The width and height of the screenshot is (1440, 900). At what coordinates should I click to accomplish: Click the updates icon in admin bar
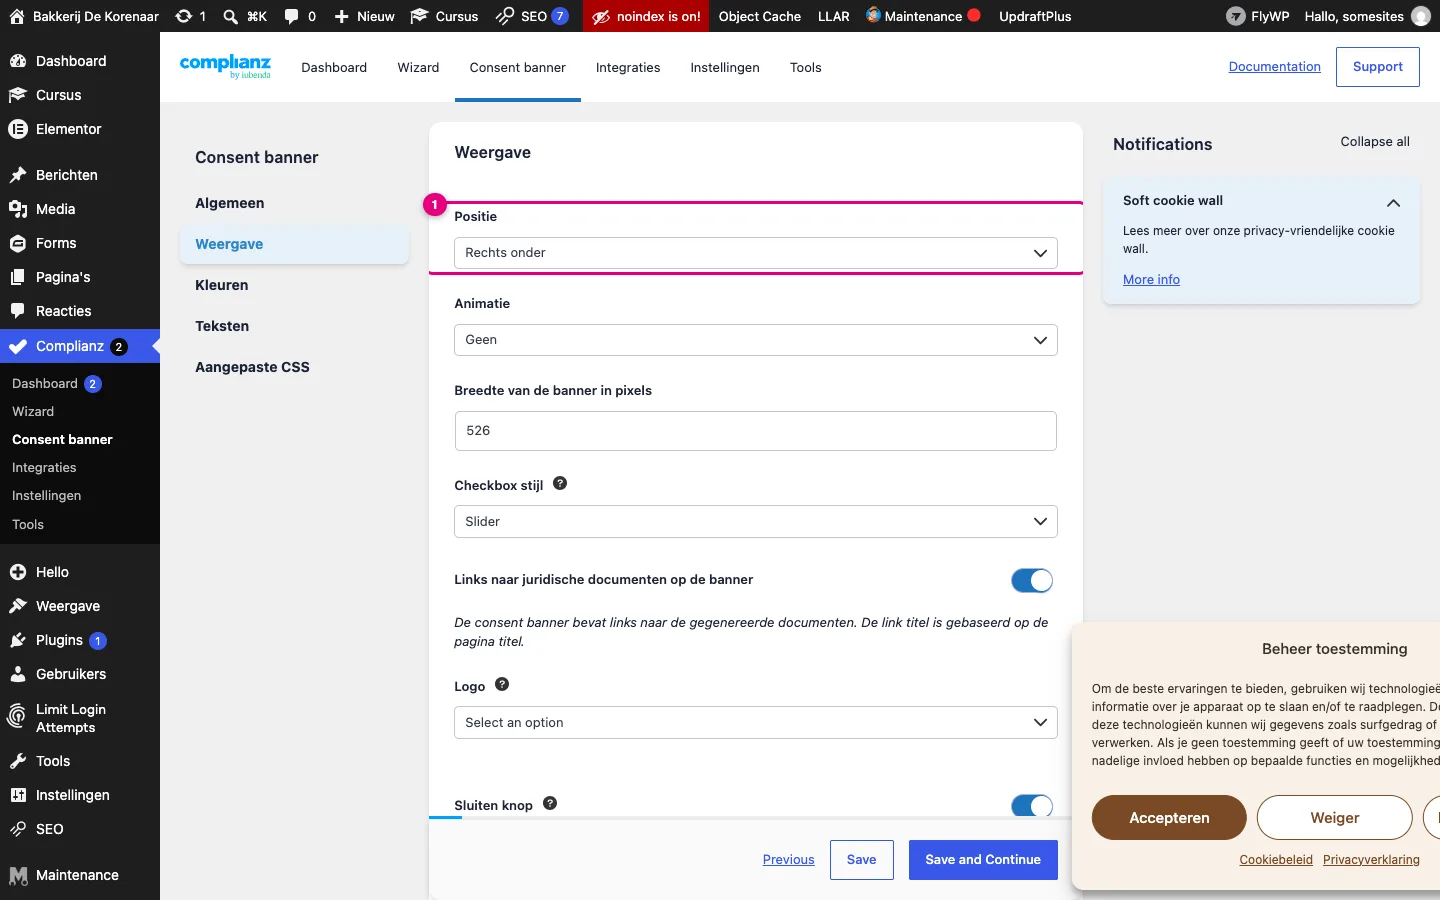(x=184, y=16)
